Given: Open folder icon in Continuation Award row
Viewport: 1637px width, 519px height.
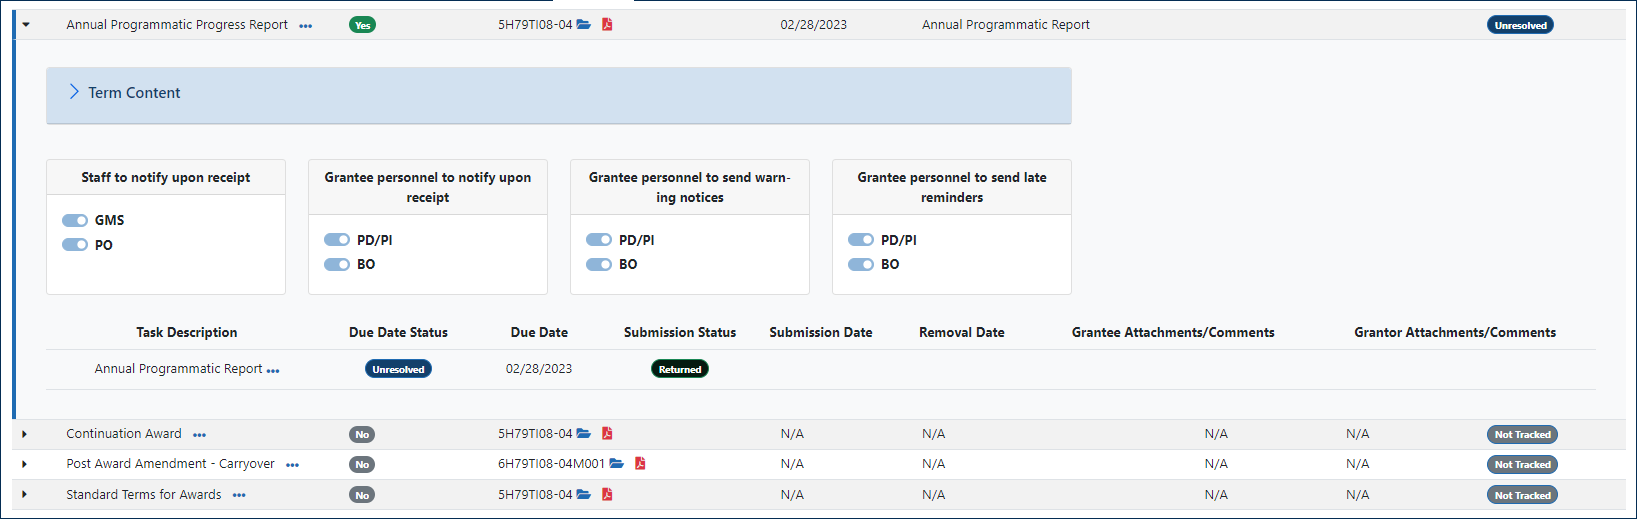Looking at the screenshot, I should [584, 433].
